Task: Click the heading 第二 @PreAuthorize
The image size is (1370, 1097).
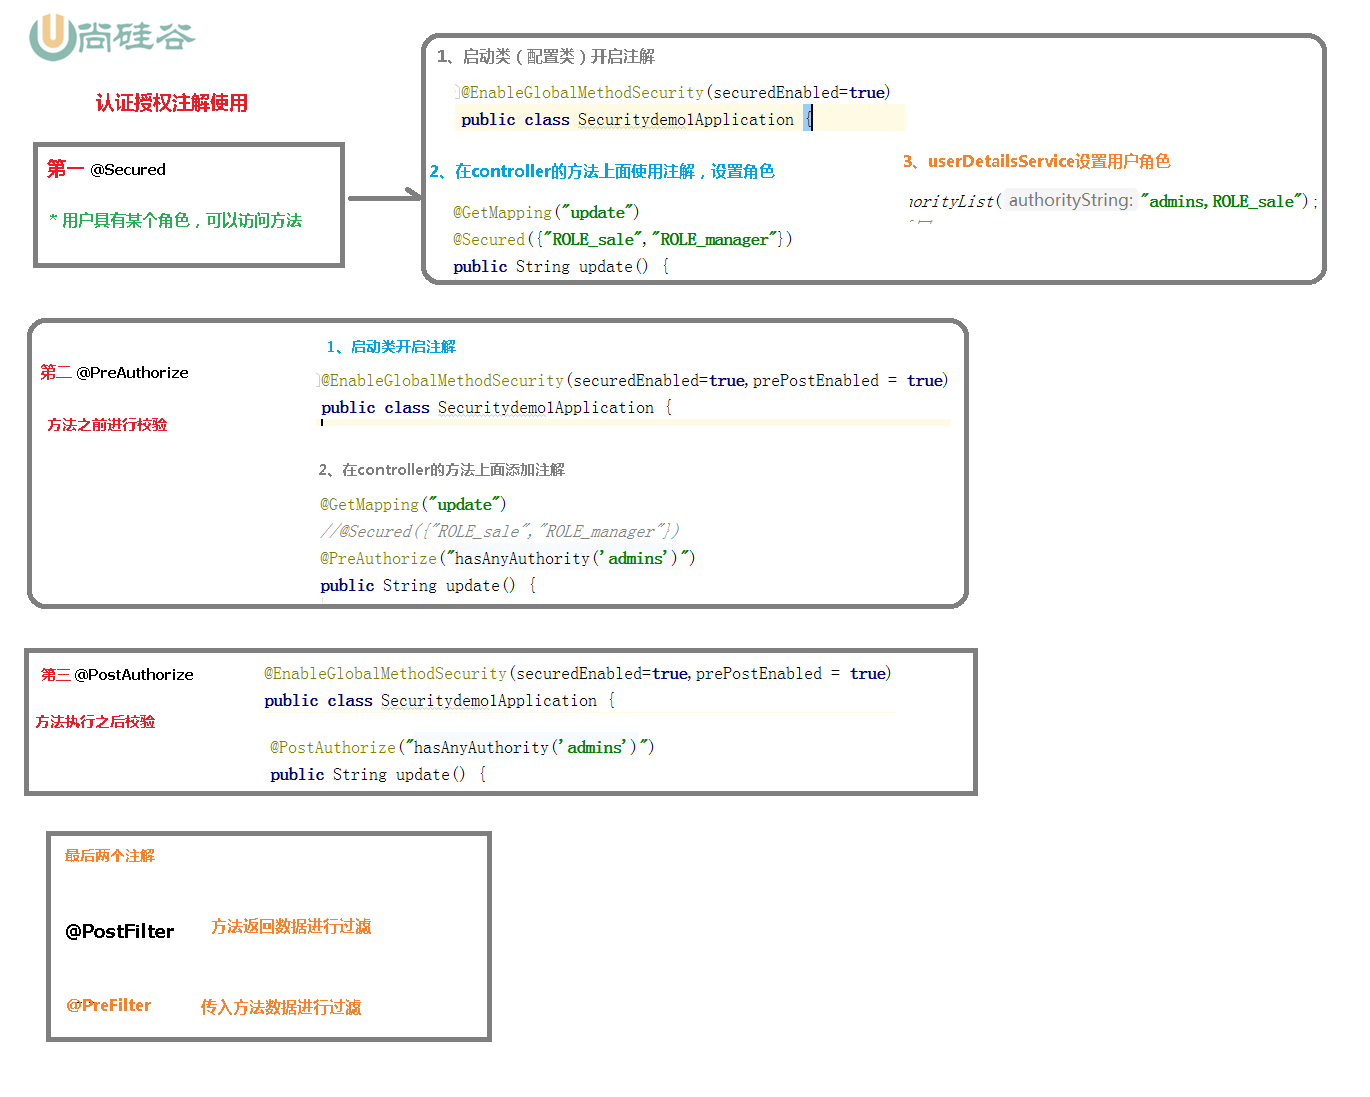Action: (114, 372)
